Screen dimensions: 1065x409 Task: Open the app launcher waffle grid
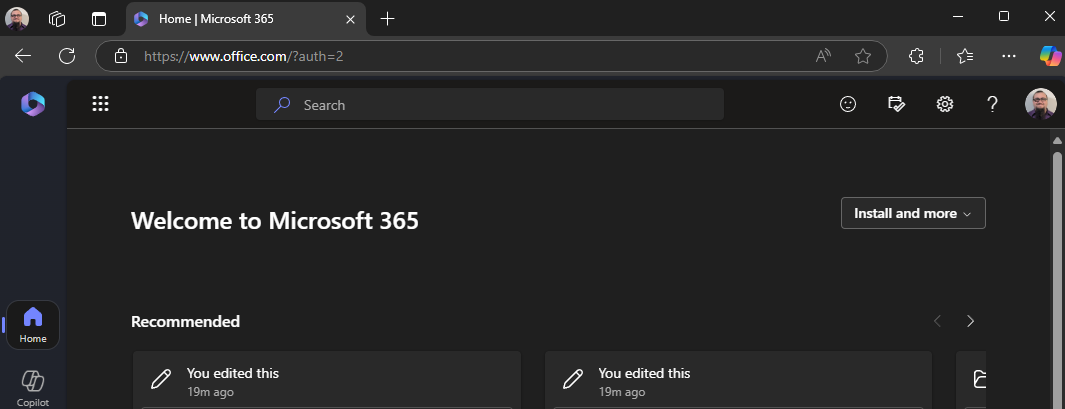point(100,104)
